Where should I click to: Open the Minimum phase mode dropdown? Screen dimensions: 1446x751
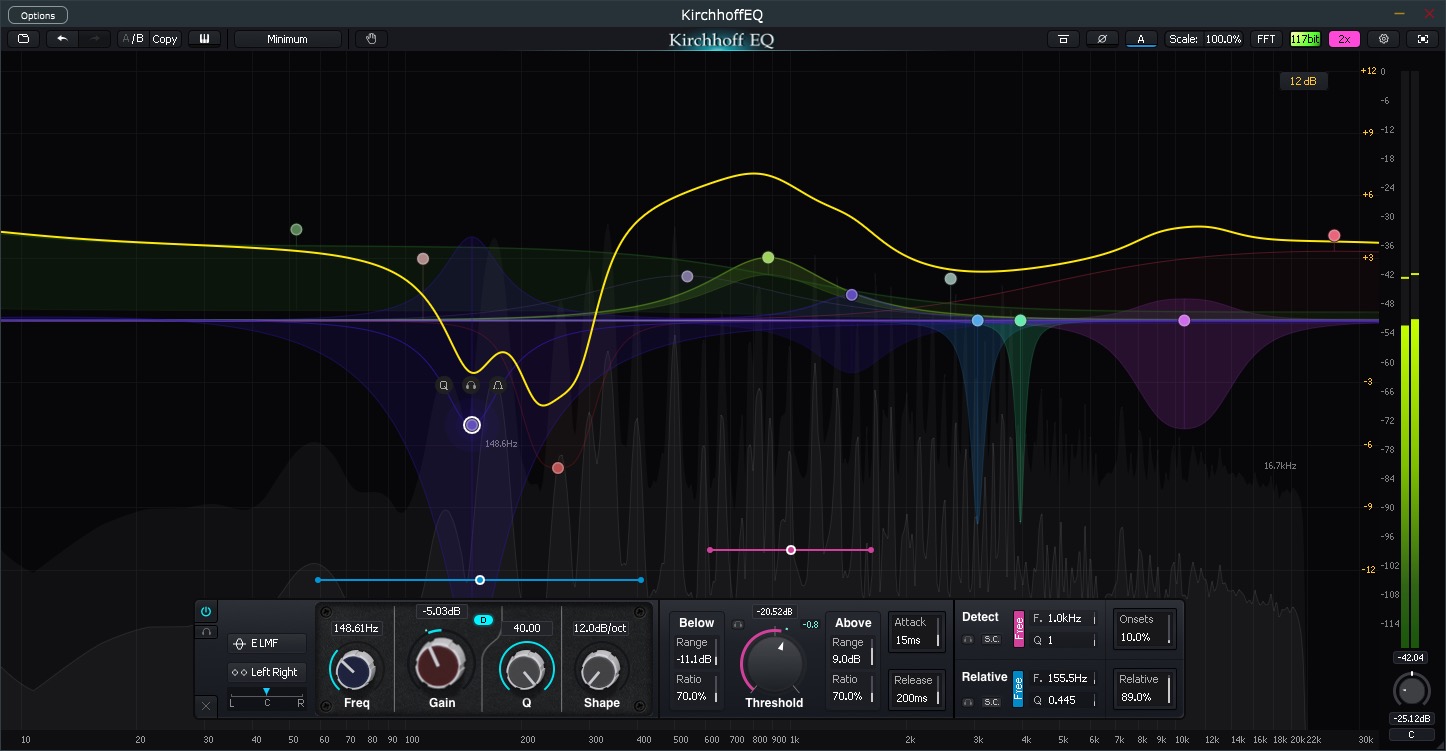tap(287, 39)
